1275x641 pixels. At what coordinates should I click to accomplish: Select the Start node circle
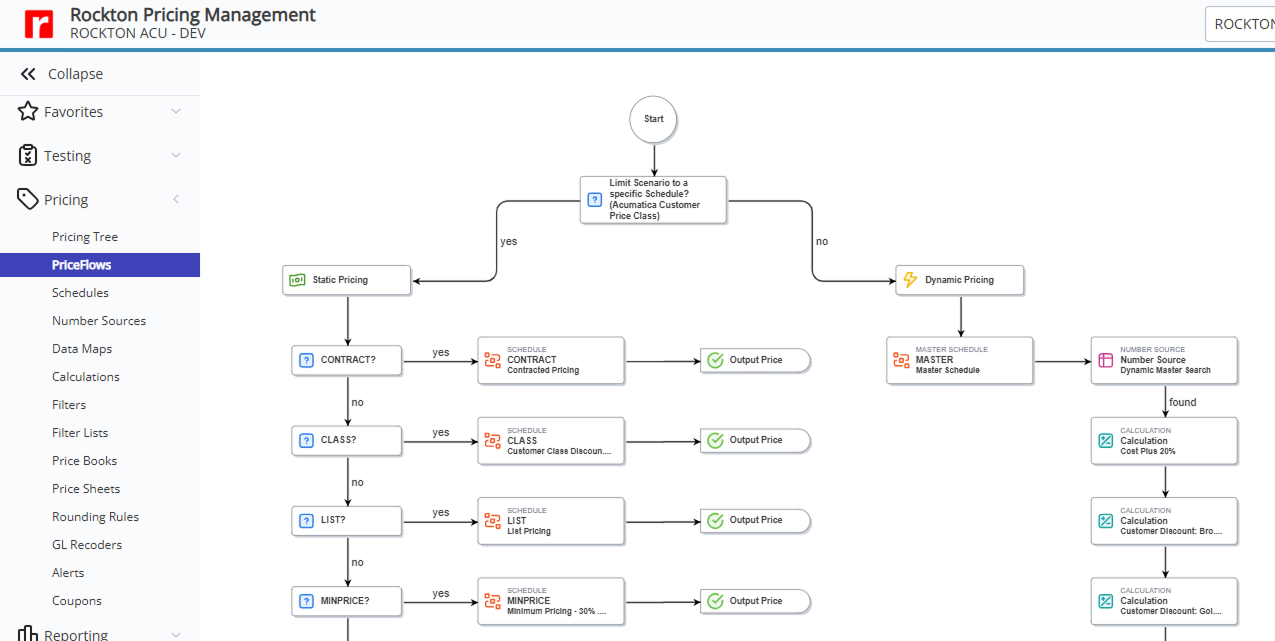tap(654, 119)
